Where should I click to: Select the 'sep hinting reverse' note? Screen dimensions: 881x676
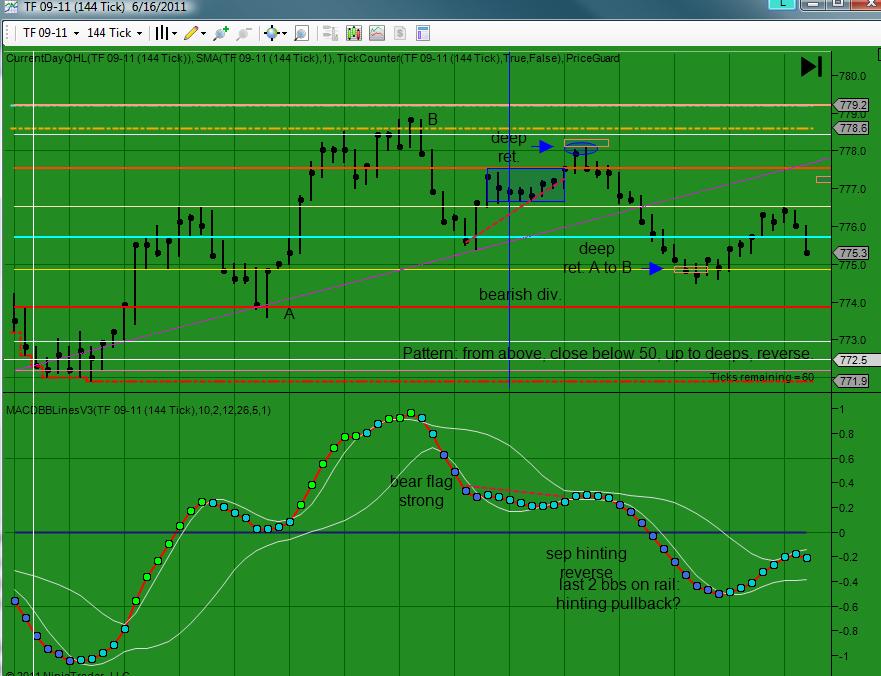tap(586, 562)
